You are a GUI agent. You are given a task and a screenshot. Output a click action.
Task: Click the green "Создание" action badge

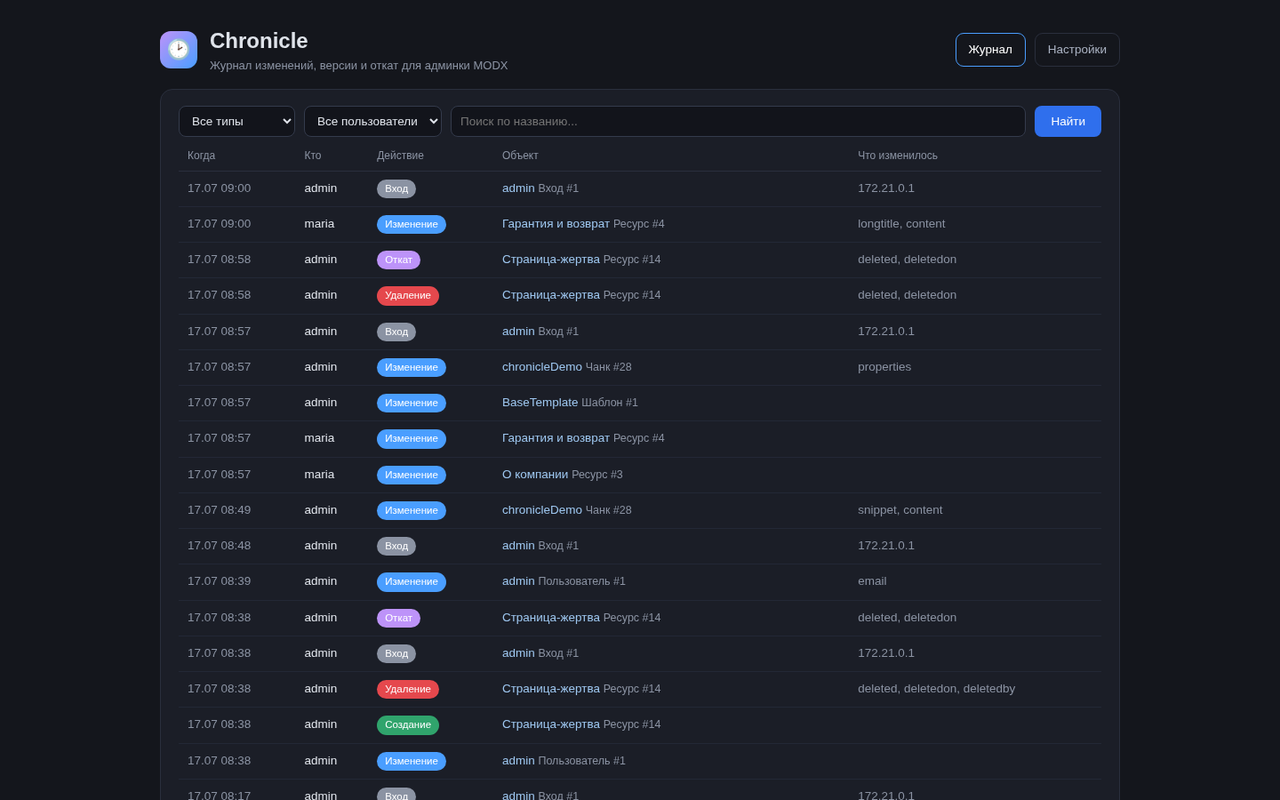click(x=408, y=725)
